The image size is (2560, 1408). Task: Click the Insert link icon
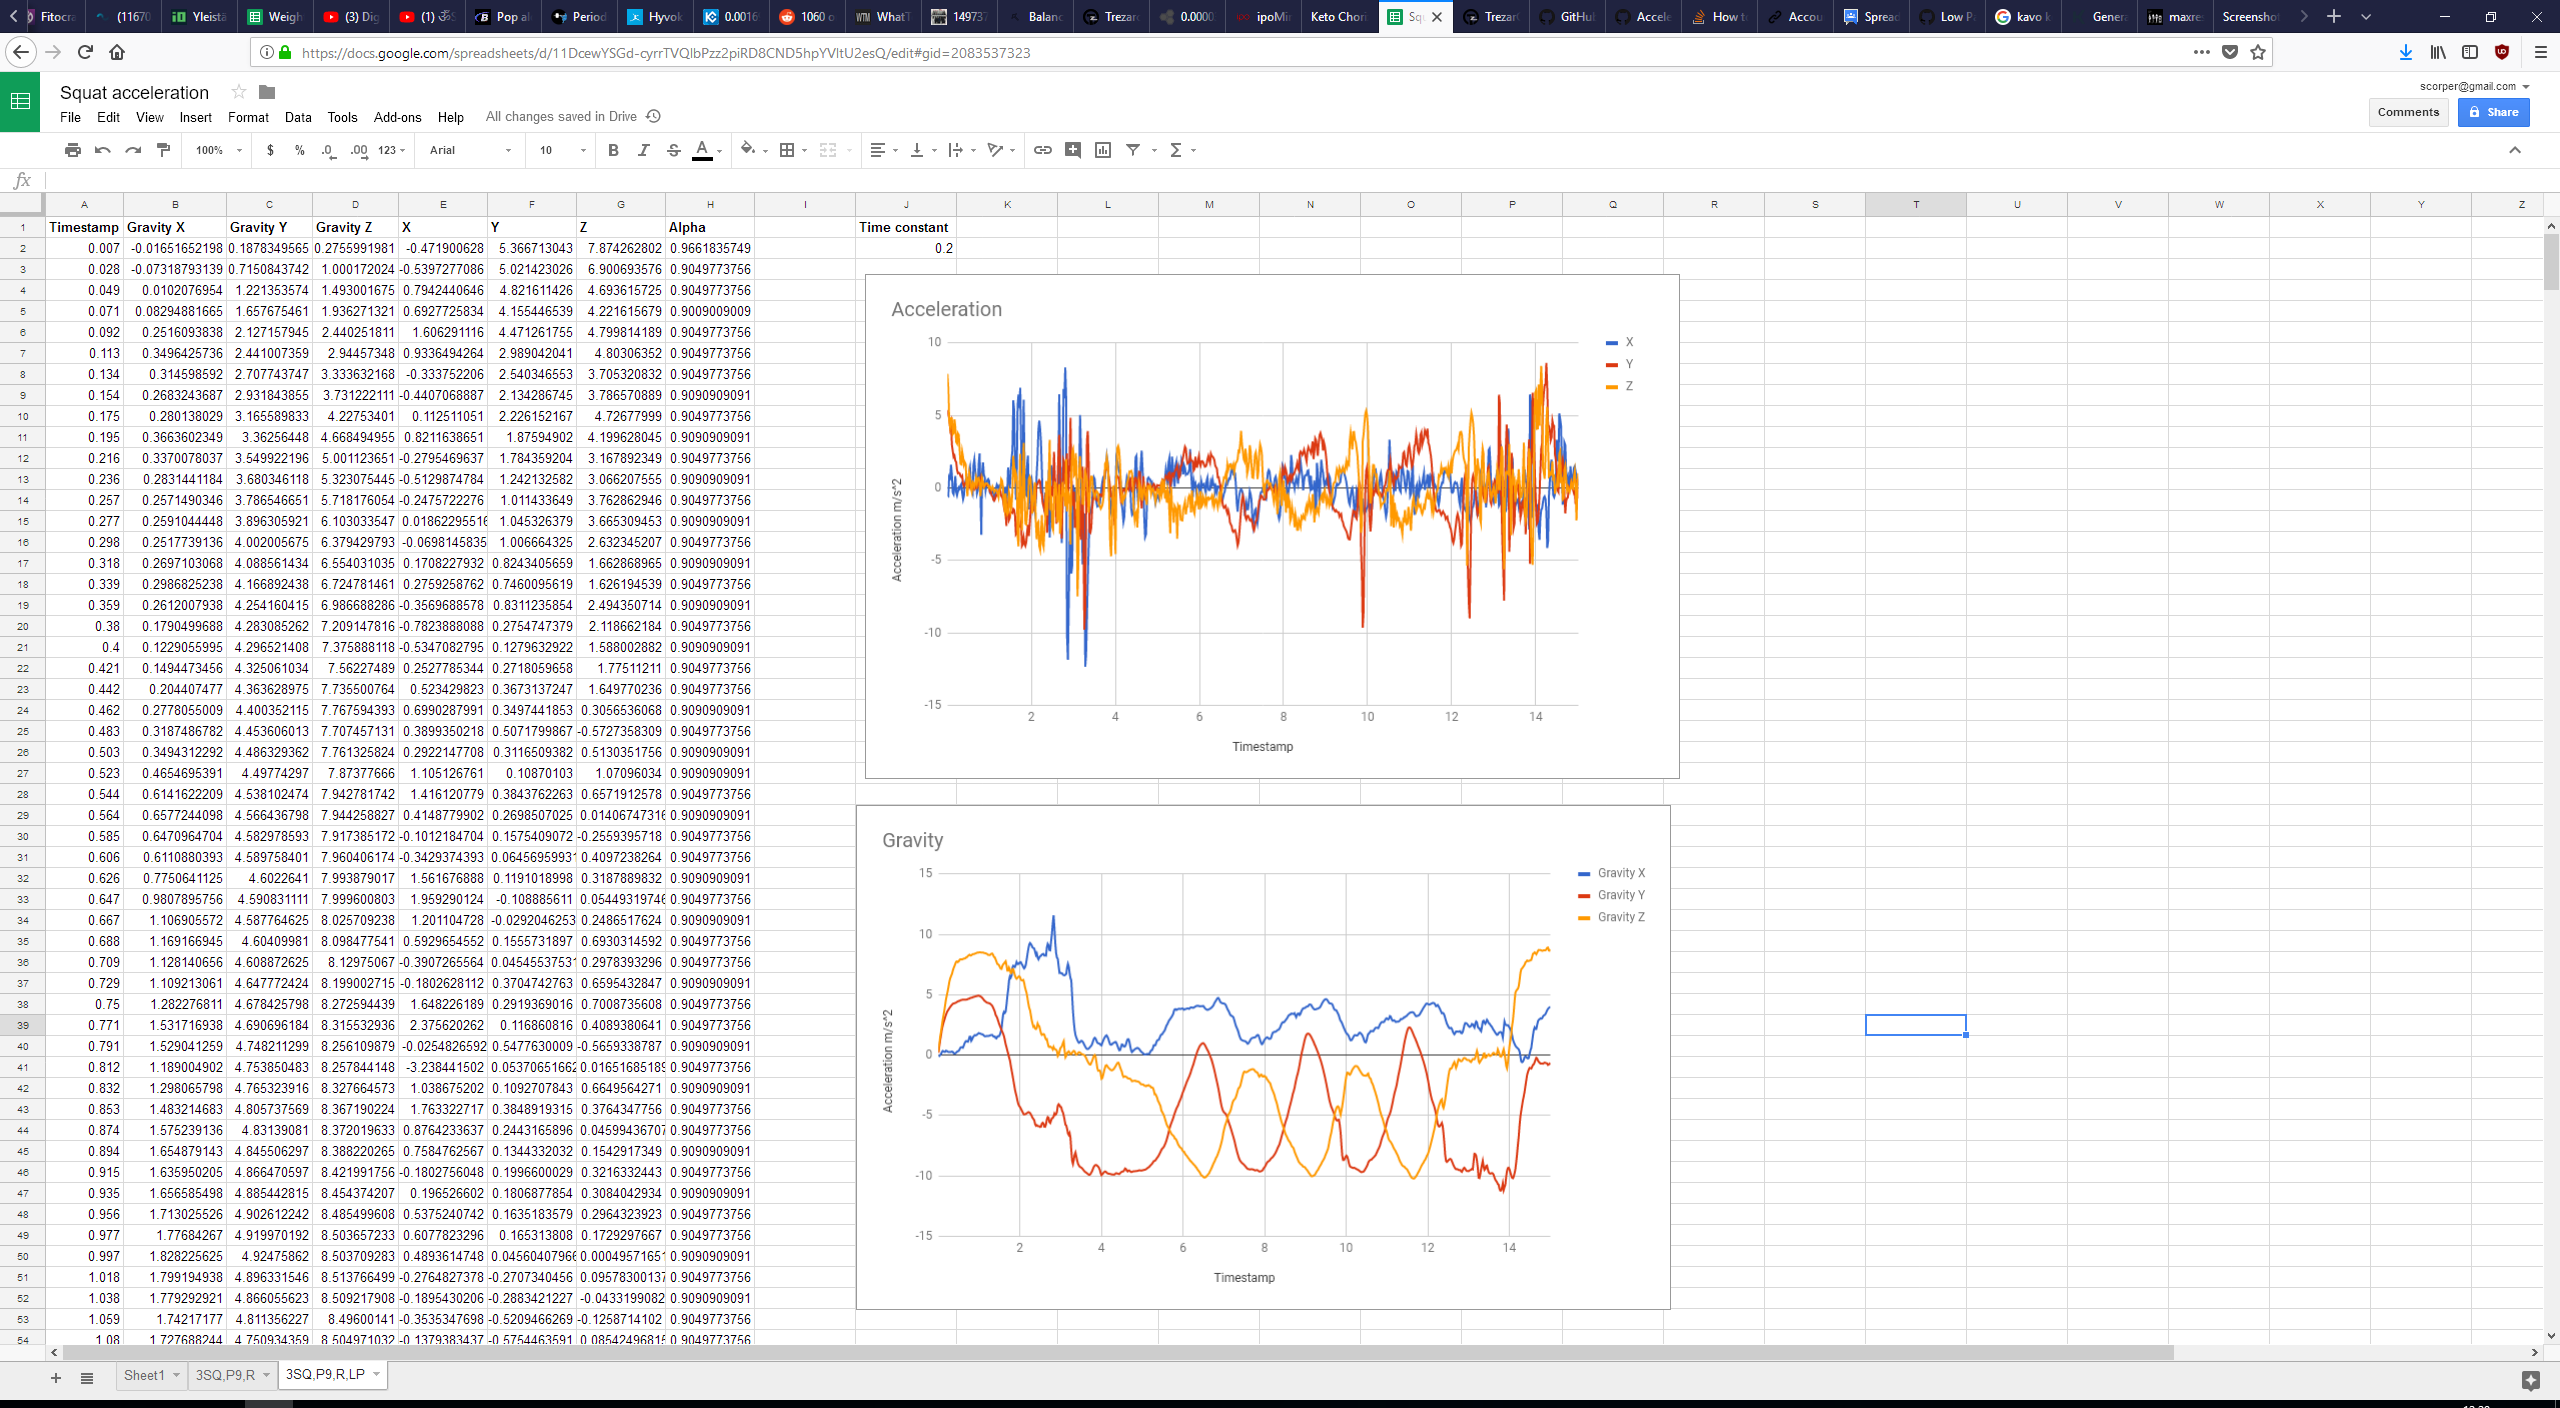1043,150
